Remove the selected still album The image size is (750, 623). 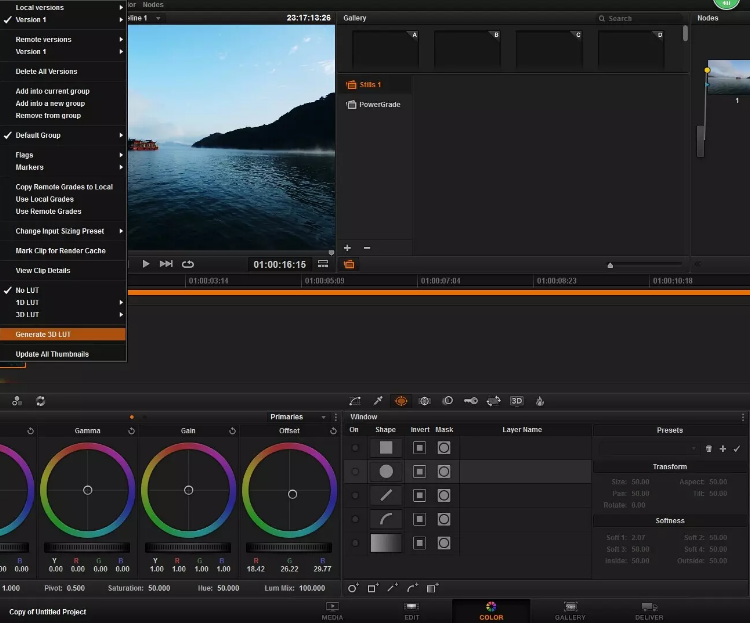click(x=367, y=248)
